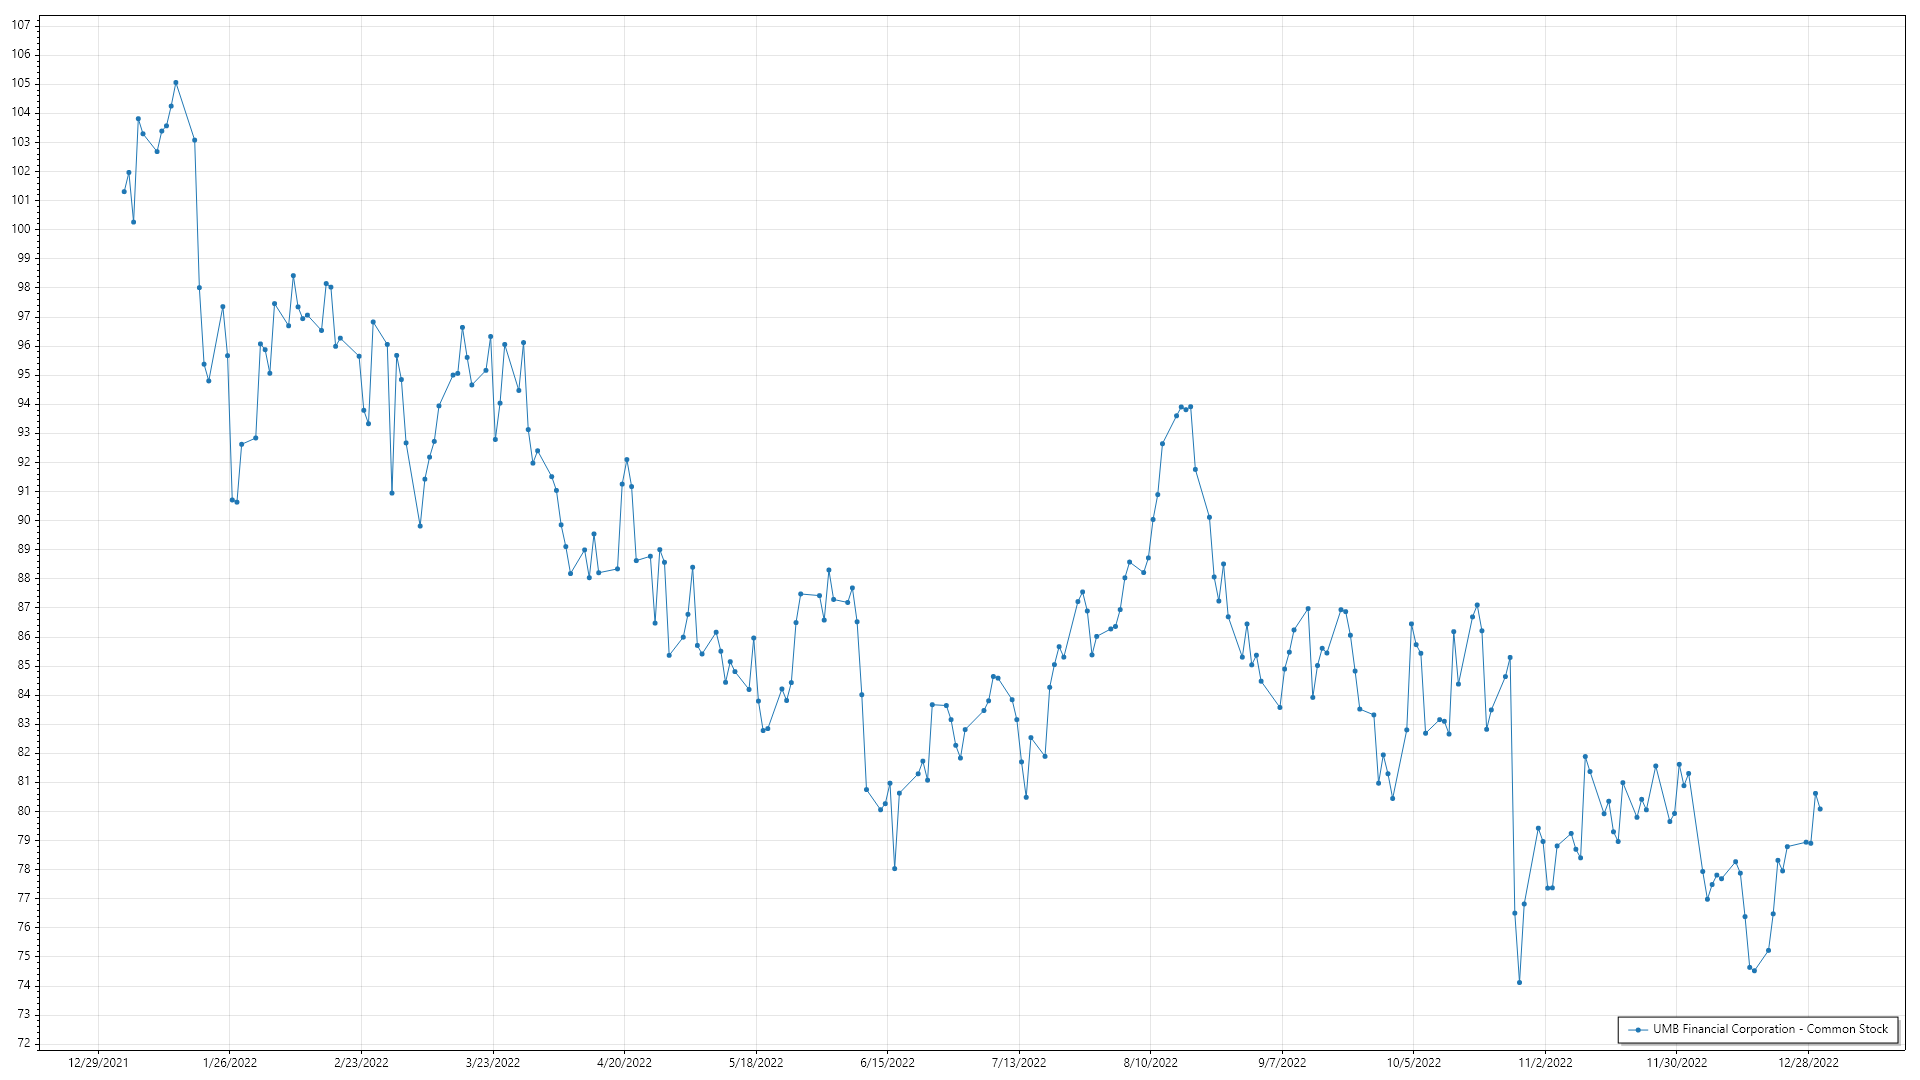The width and height of the screenshot is (1920, 1080).
Task: Click the legend line marker icon
Action: tap(1638, 1030)
